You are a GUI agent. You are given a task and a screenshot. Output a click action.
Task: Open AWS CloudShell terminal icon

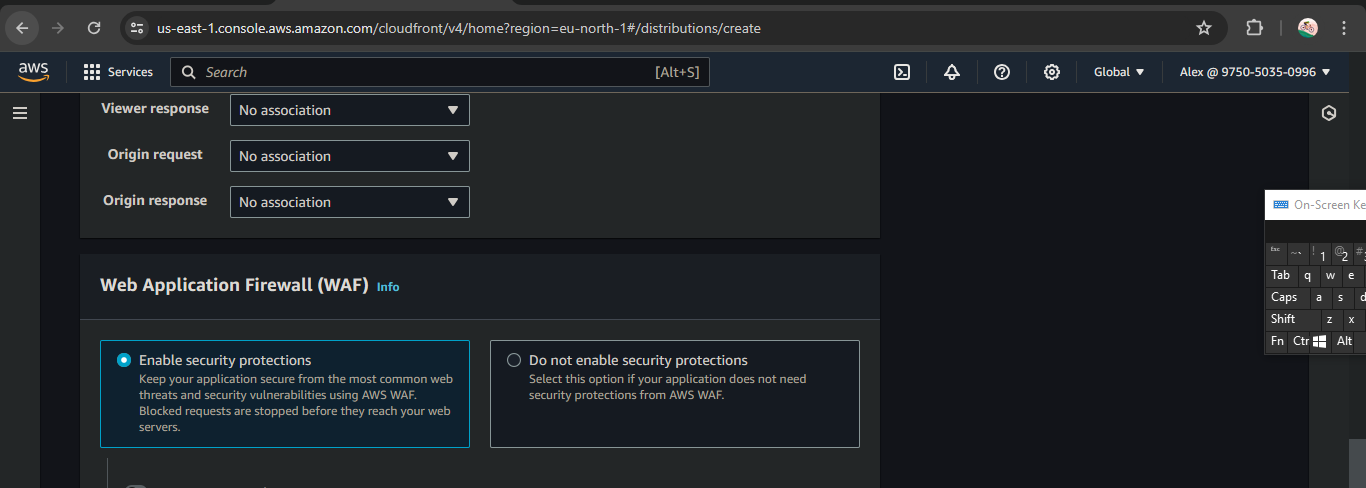tap(902, 72)
